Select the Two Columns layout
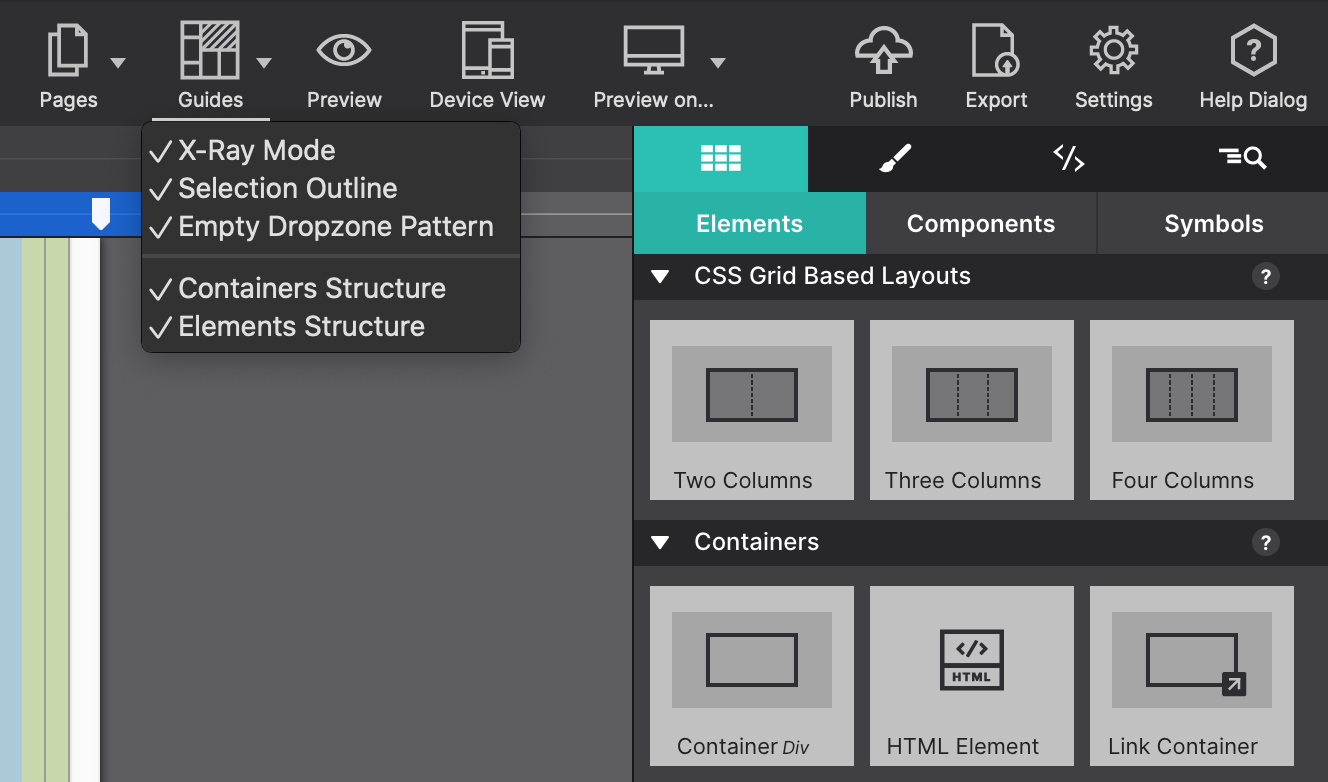Viewport: 1328px width, 782px height. coord(752,410)
